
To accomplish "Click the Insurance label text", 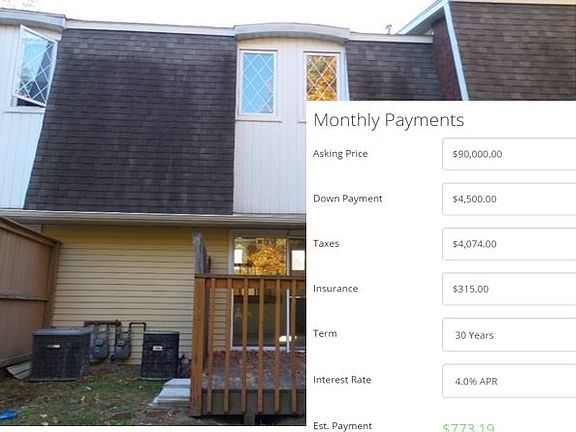I will pyautogui.click(x=335, y=289).
